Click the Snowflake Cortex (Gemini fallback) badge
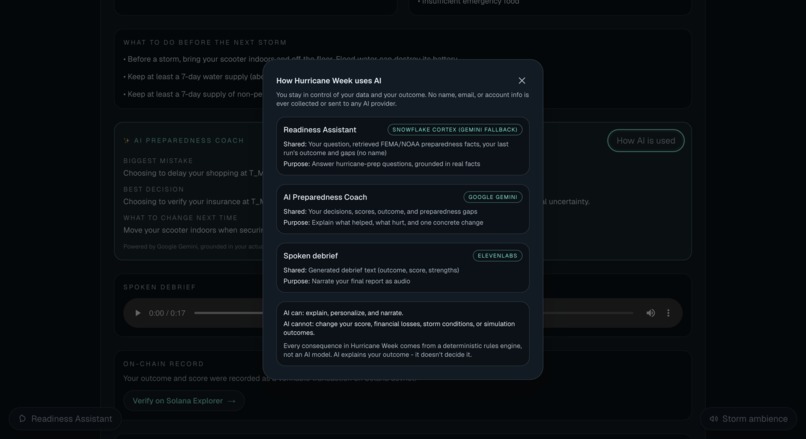 point(455,130)
